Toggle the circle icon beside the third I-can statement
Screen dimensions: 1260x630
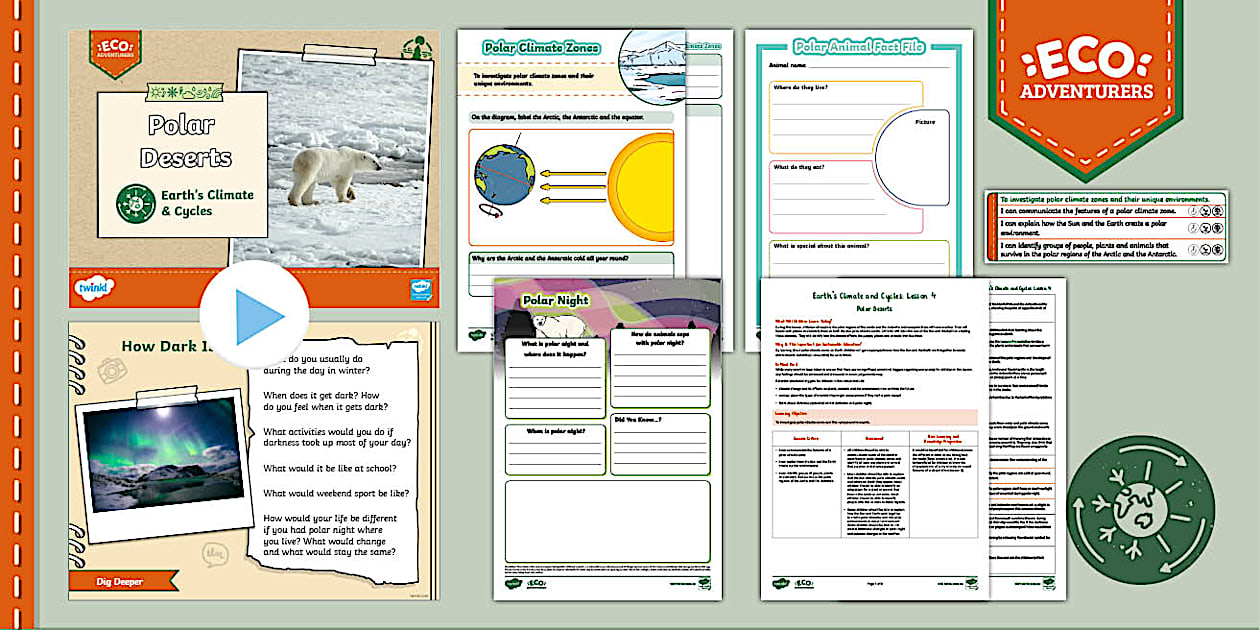pos(1218,248)
